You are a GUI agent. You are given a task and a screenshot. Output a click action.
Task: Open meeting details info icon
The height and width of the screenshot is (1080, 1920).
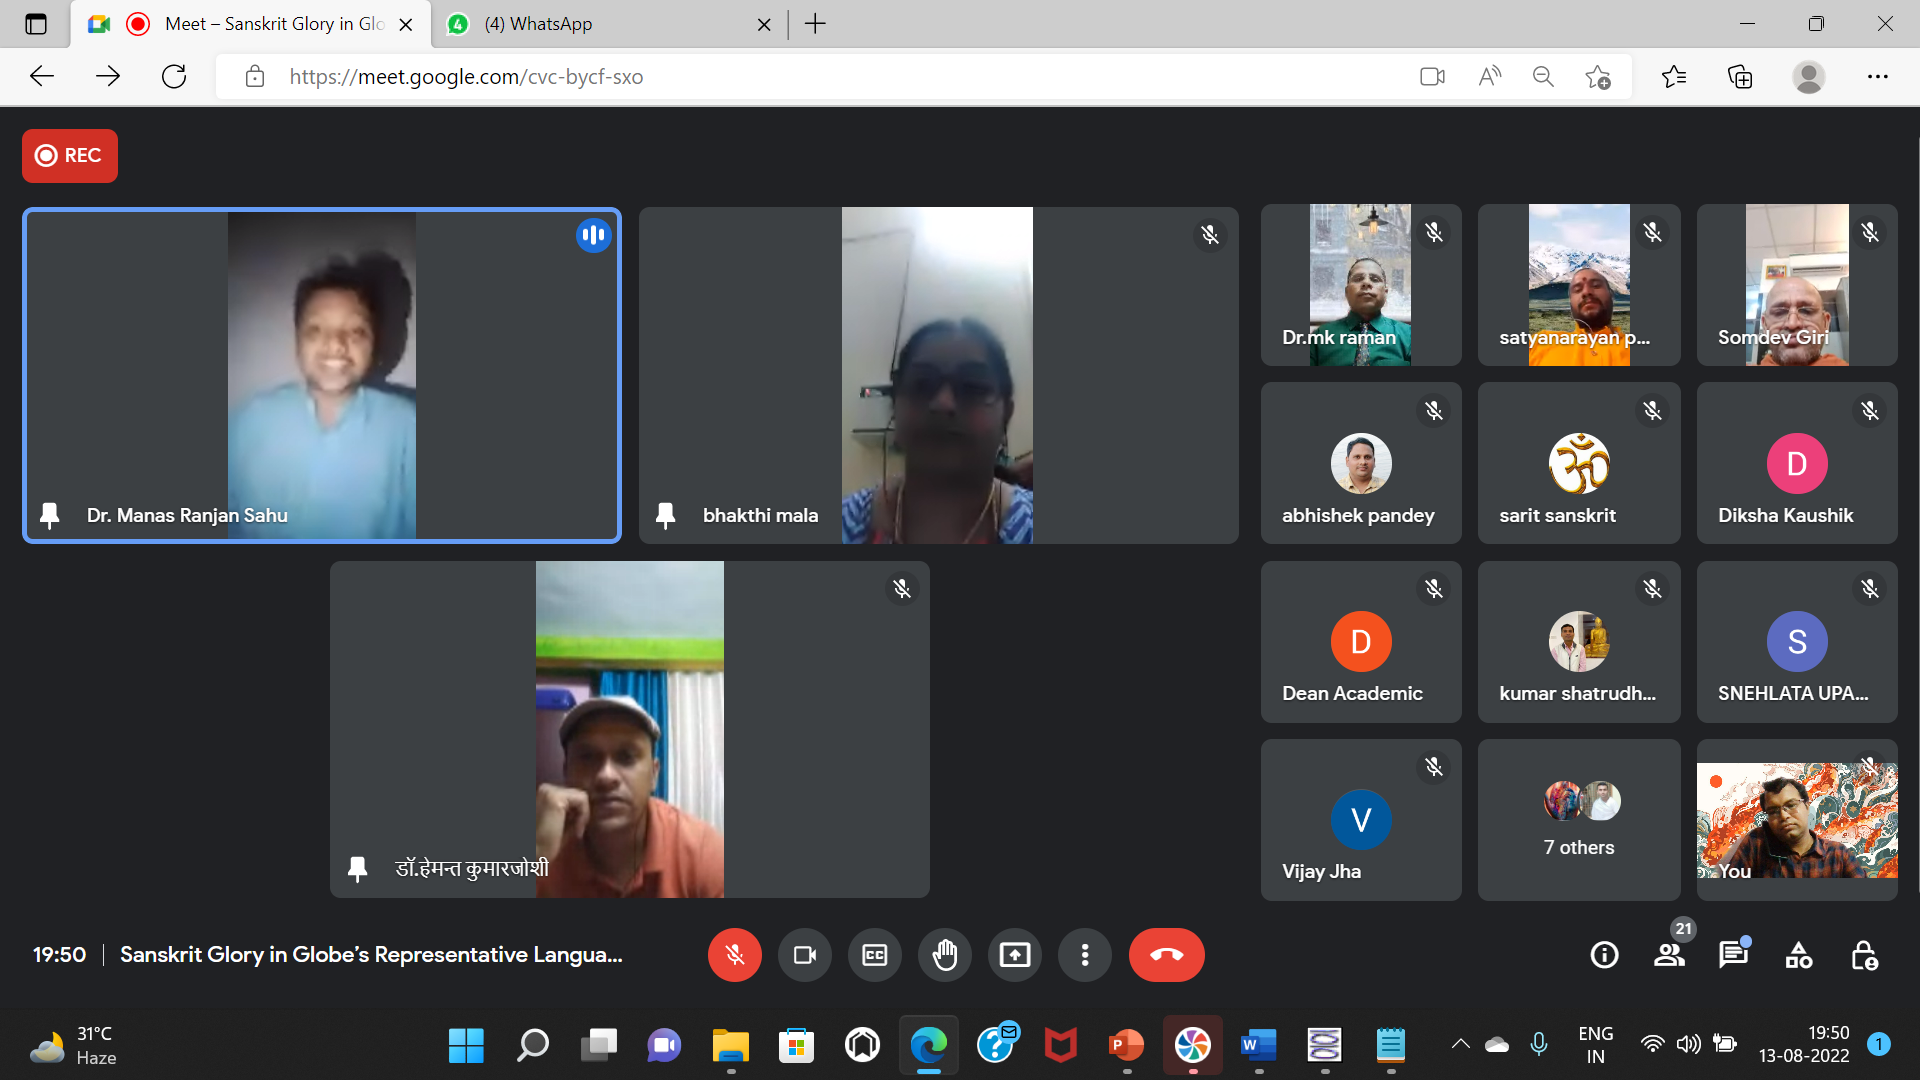(1604, 955)
